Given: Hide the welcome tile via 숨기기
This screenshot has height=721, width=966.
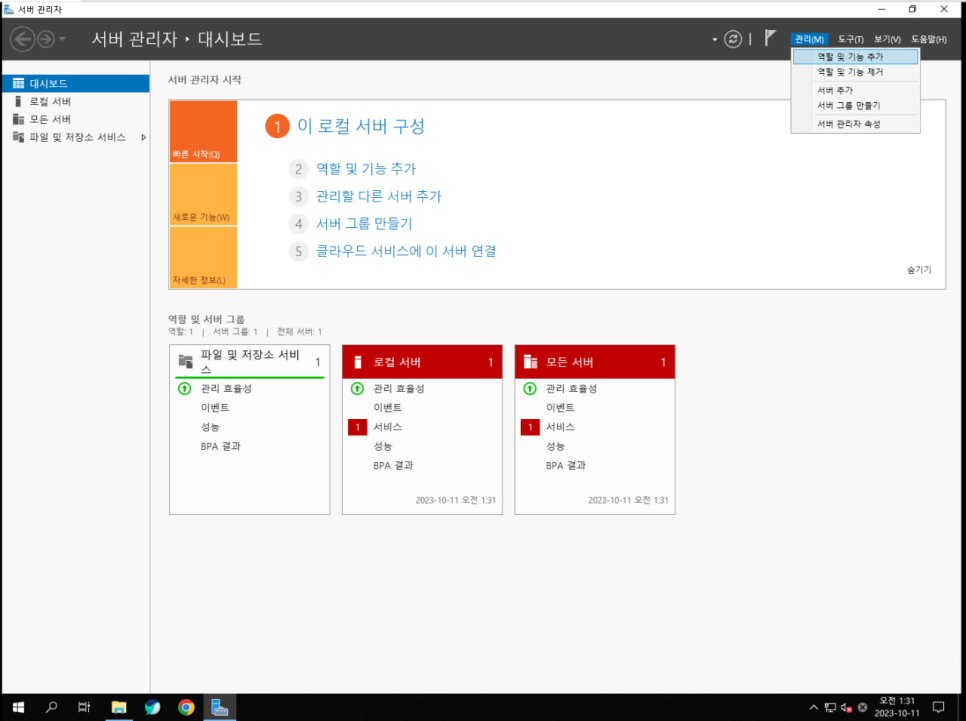Looking at the screenshot, I should [918, 270].
